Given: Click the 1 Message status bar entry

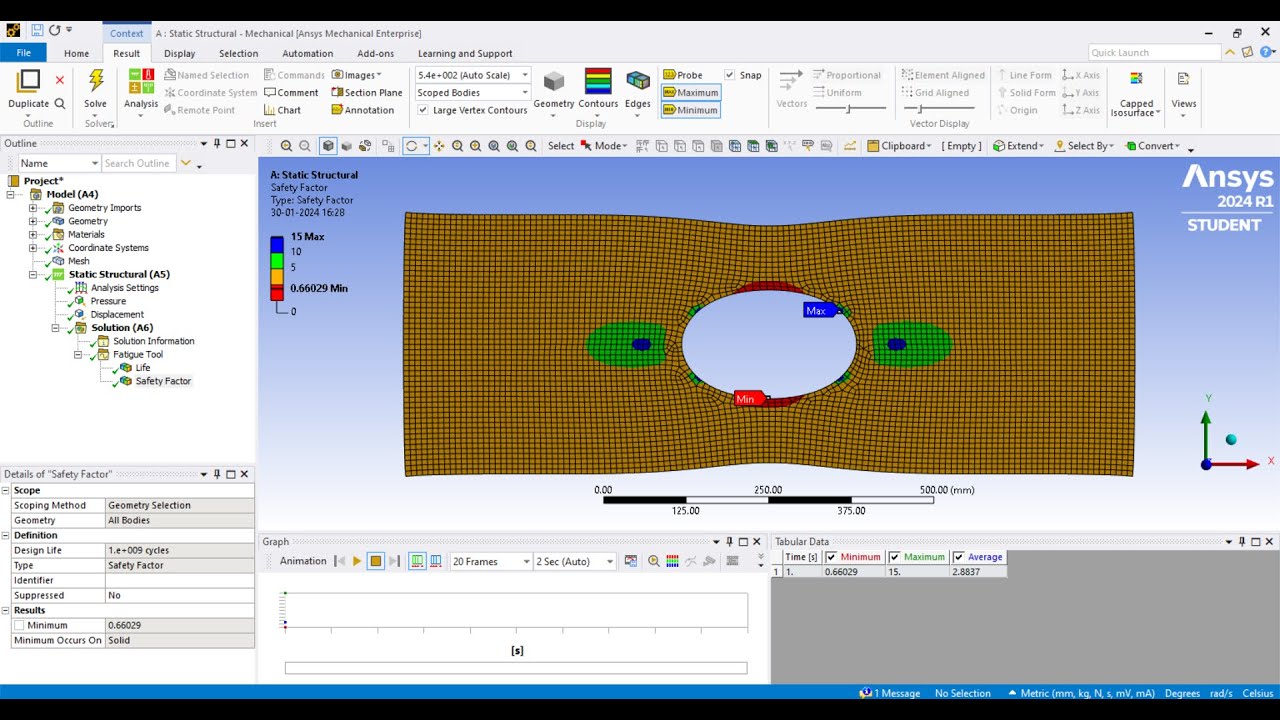Looking at the screenshot, I should (x=890, y=693).
